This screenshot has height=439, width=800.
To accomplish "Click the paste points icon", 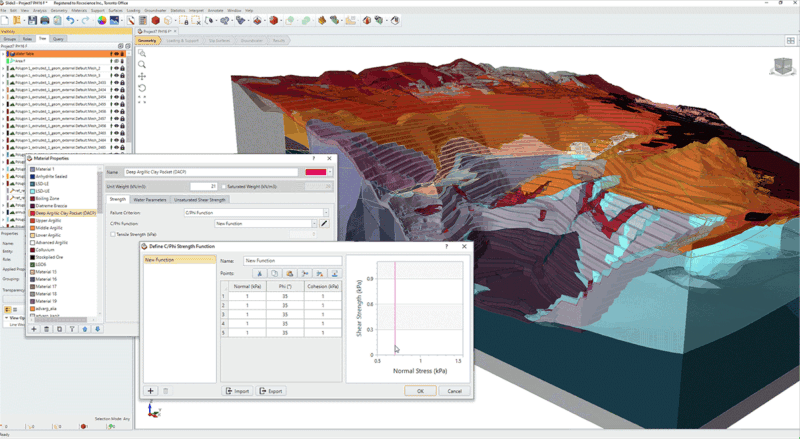I will click(289, 274).
